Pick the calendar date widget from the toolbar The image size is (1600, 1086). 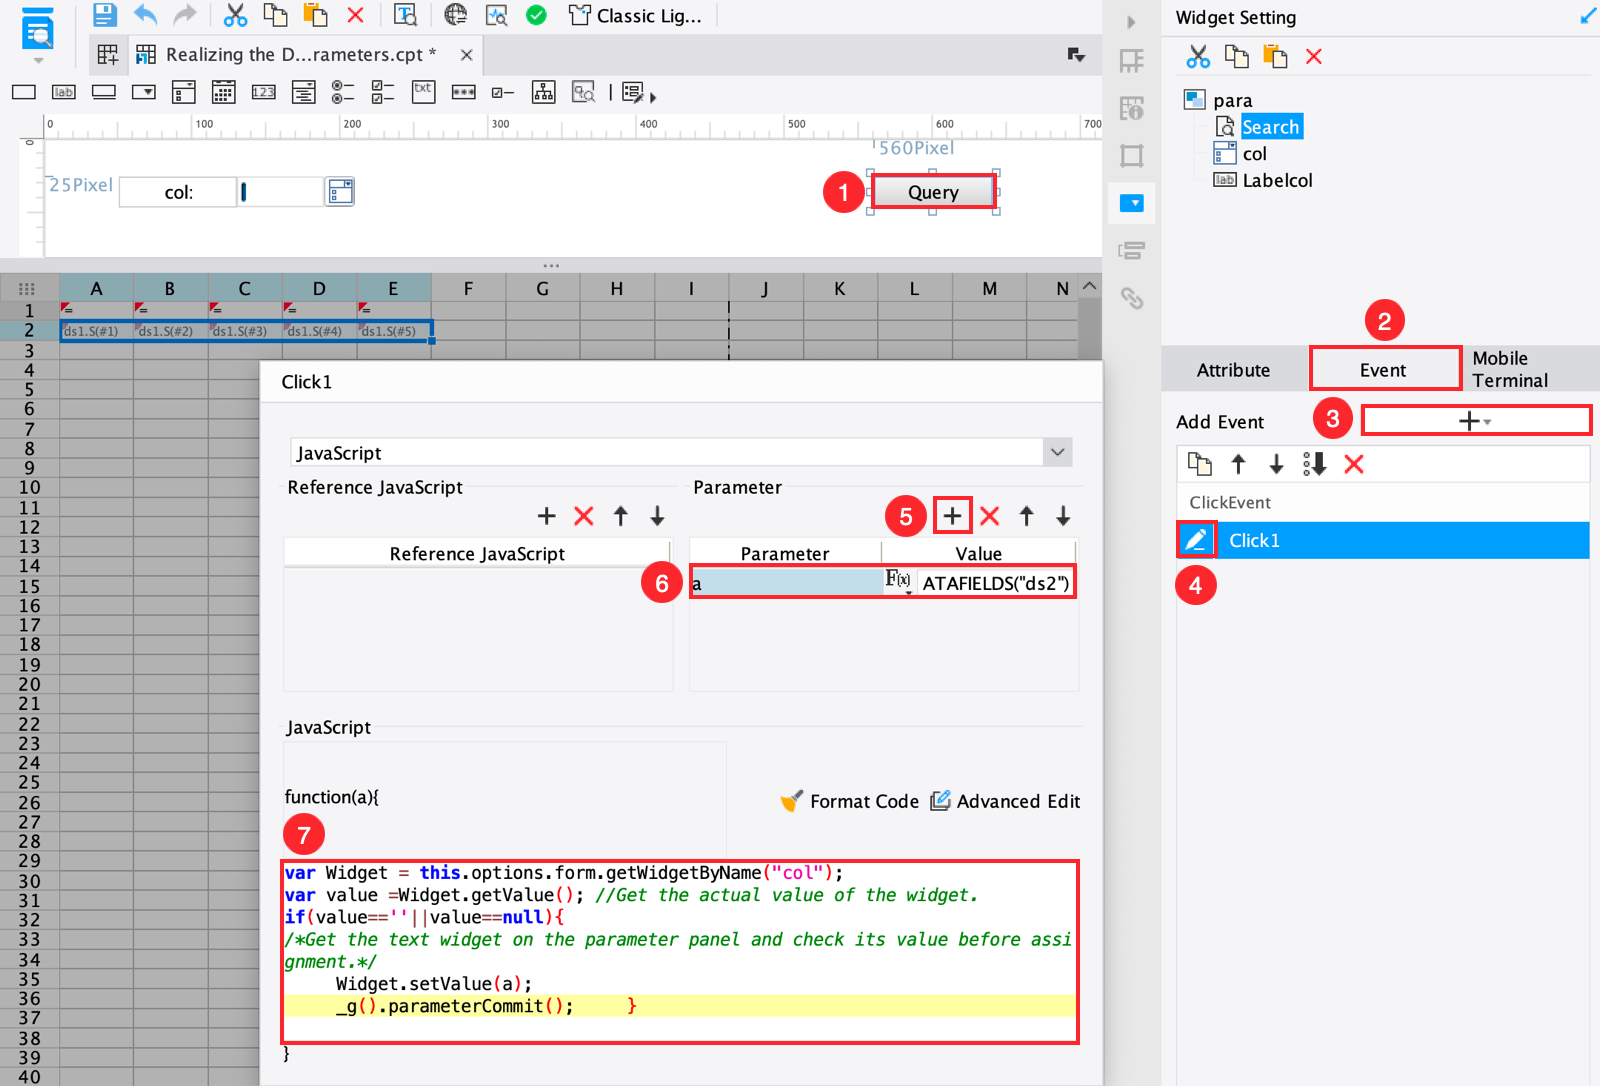click(224, 93)
